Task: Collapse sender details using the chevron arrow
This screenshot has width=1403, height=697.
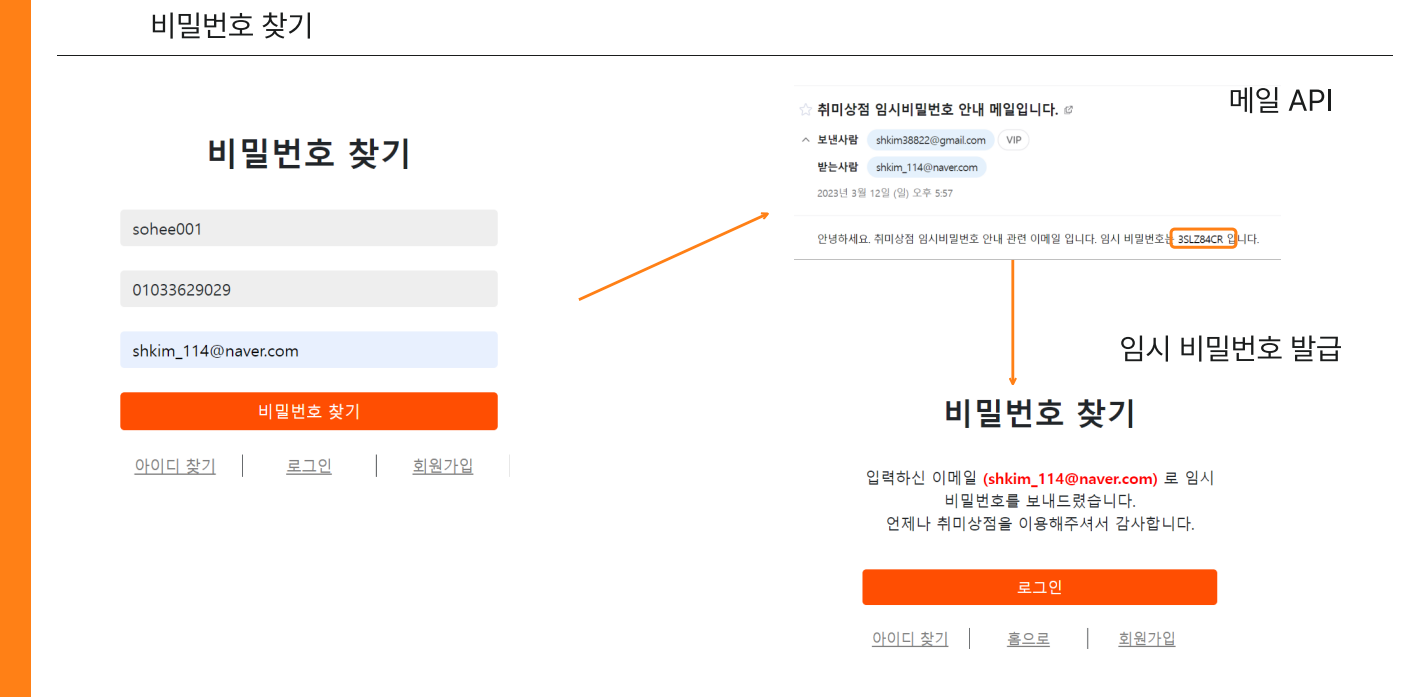Action: [805, 140]
